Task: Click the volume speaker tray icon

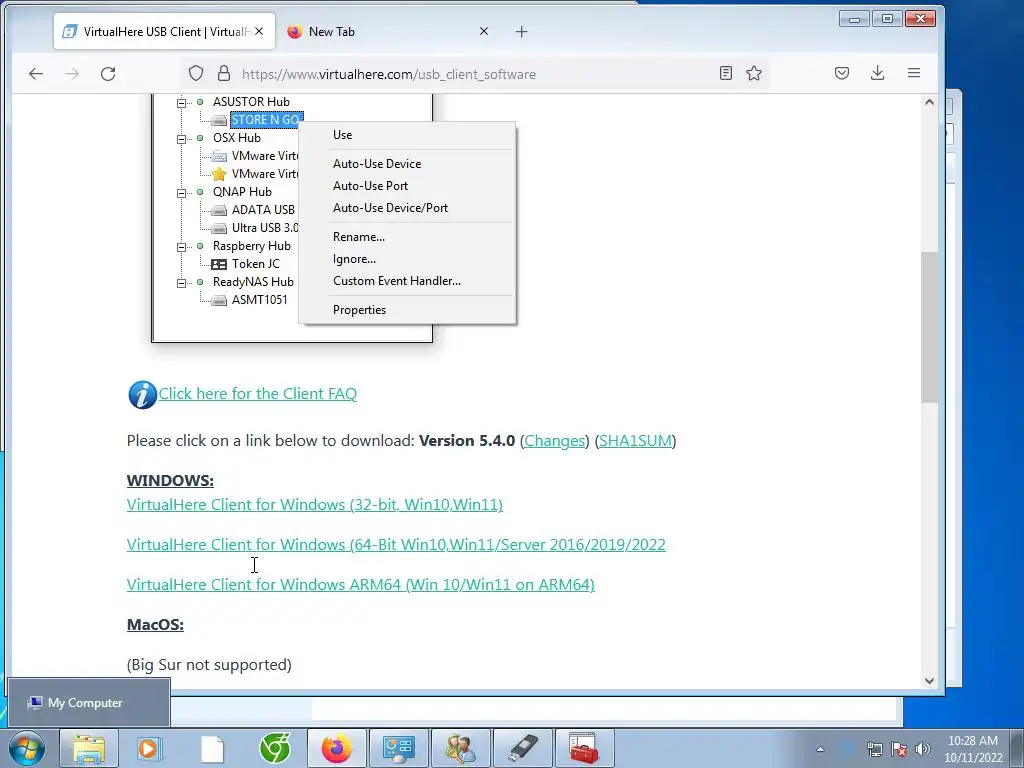Action: pos(922,749)
